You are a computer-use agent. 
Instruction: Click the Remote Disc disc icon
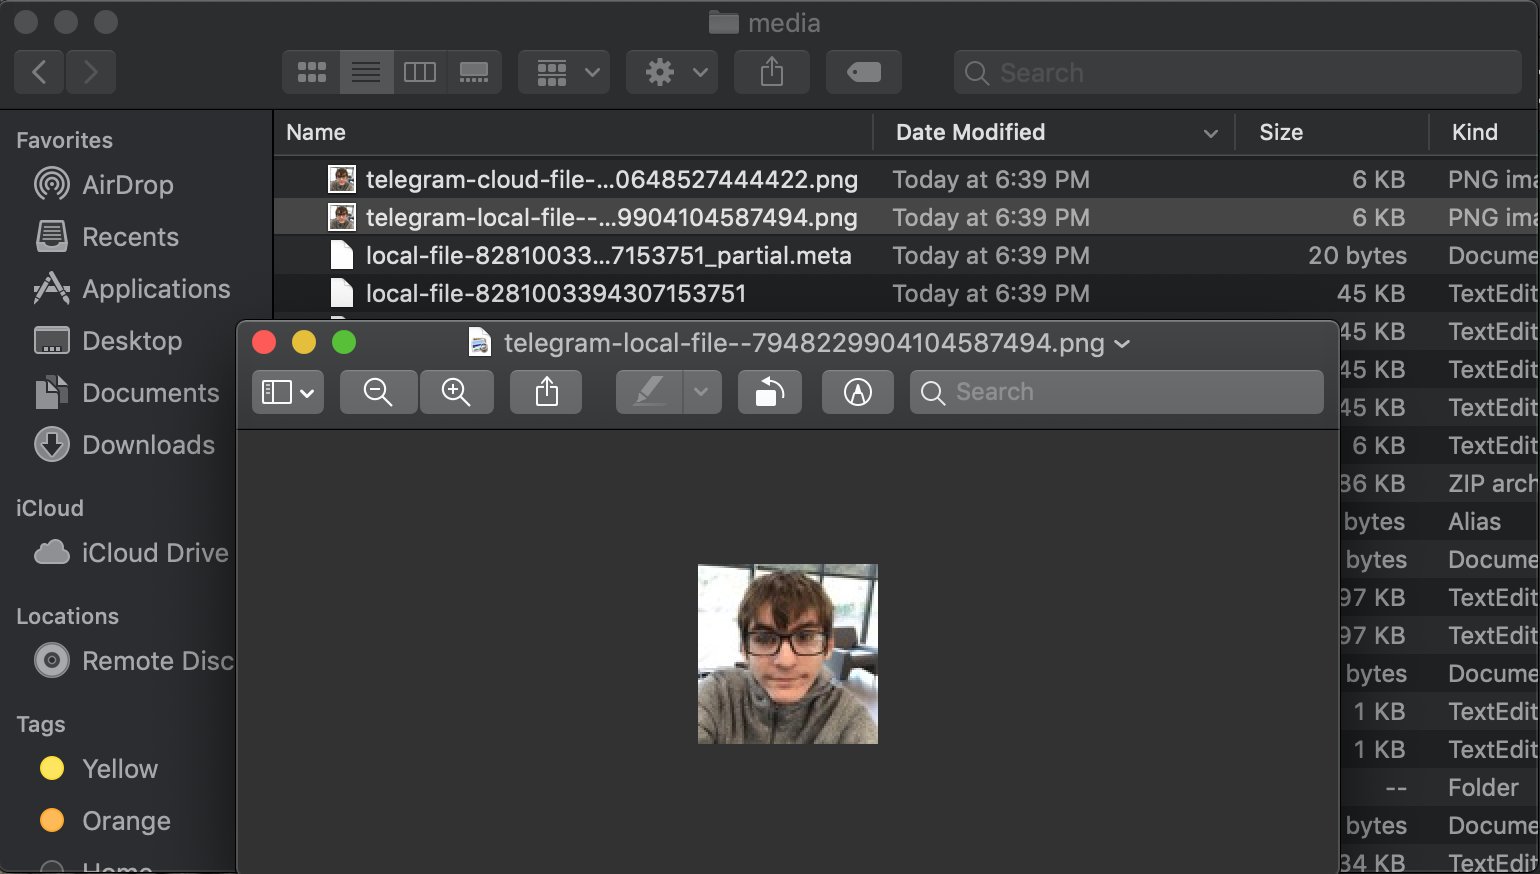click(x=52, y=661)
